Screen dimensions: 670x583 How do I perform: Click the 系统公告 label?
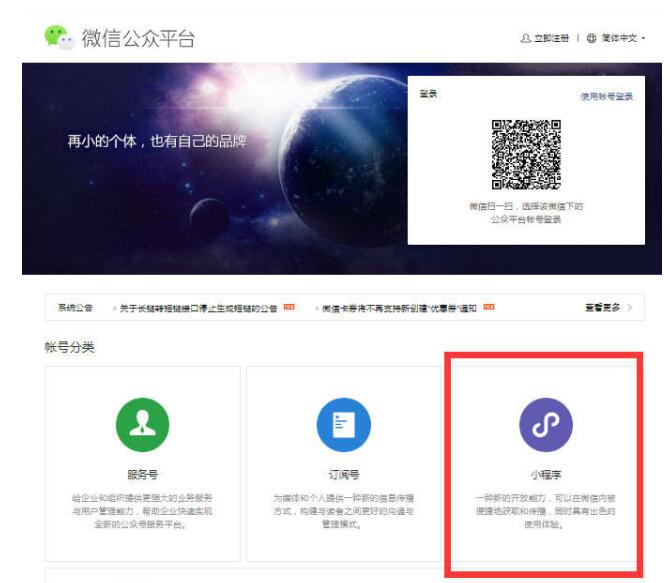pyautogui.click(x=75, y=307)
